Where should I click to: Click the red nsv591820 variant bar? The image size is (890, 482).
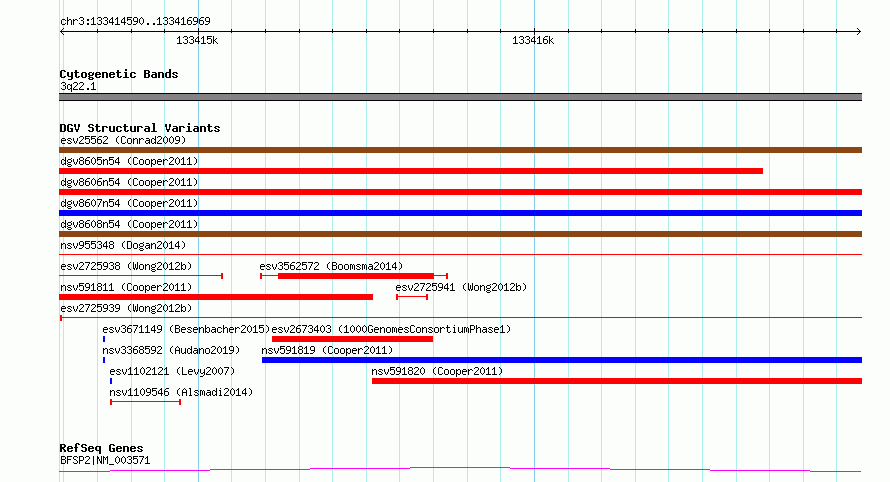click(x=617, y=381)
